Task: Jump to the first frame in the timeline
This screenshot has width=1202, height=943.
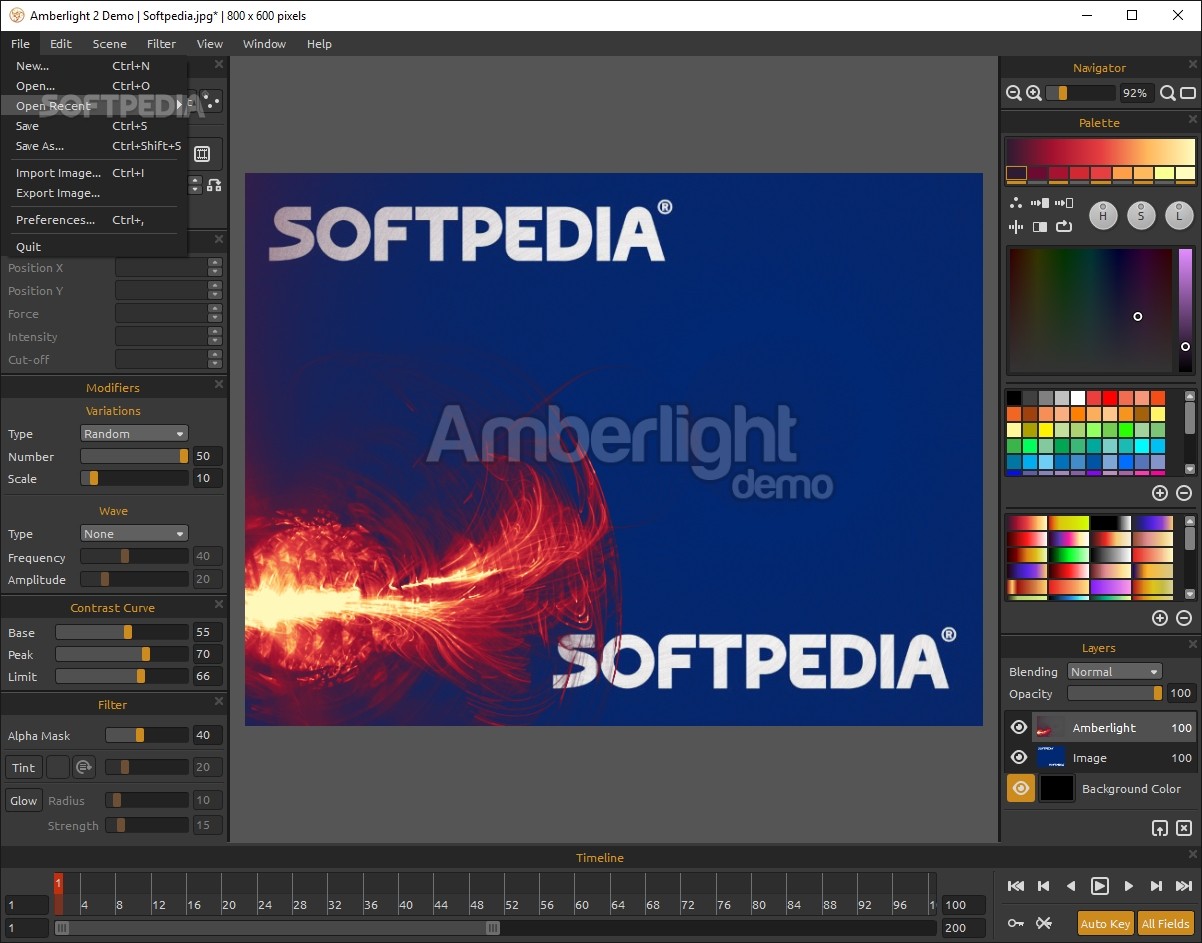Action: (1016, 886)
